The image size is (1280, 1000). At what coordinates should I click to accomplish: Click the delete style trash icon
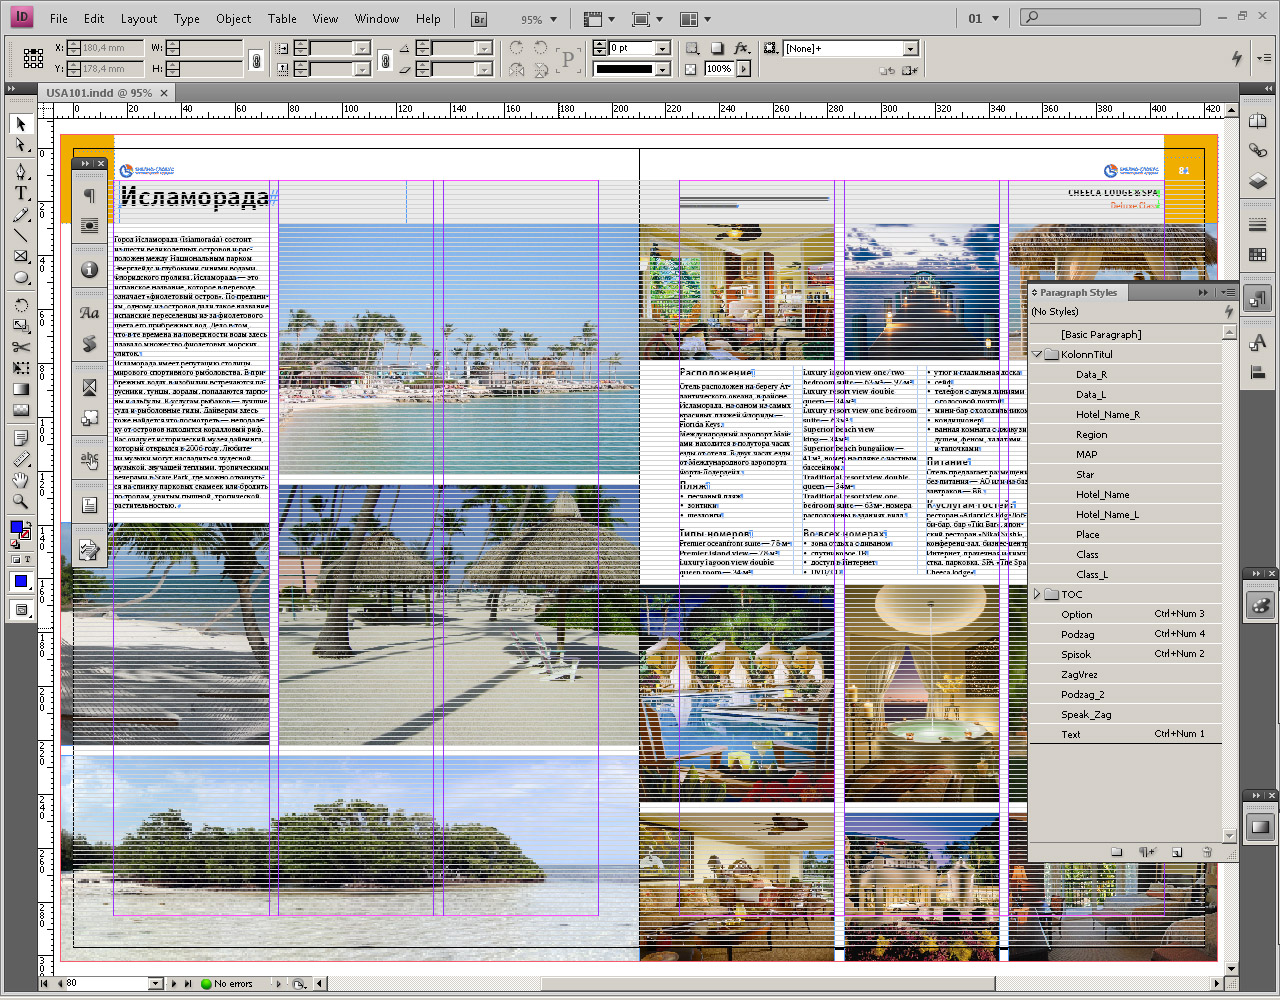click(x=1207, y=852)
